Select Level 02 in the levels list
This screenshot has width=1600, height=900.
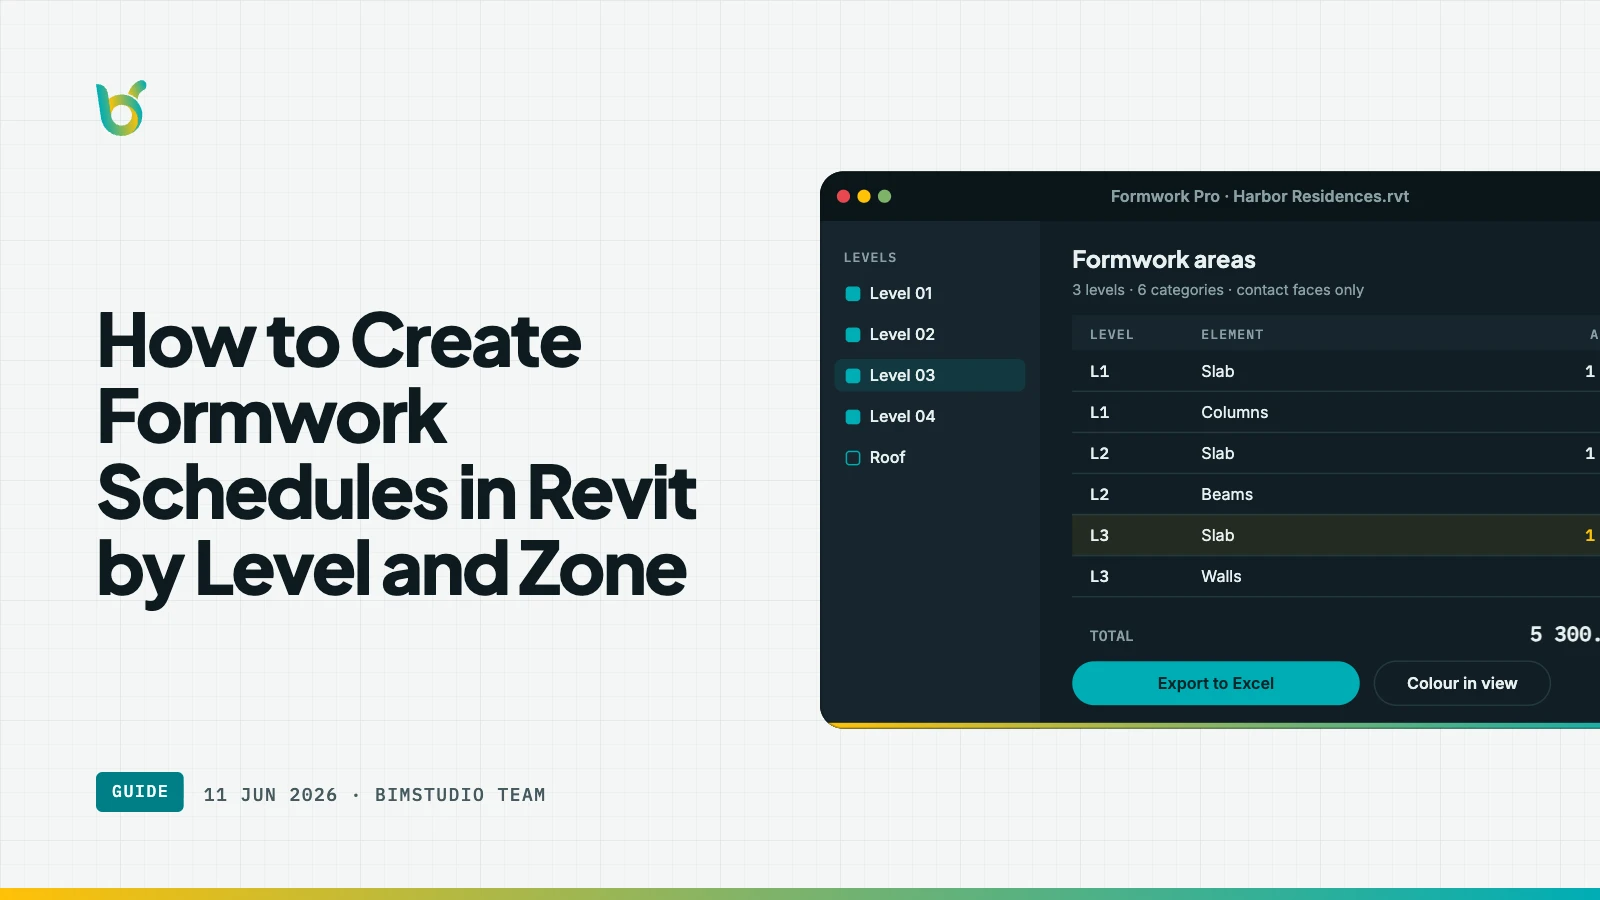pyautogui.click(x=930, y=334)
